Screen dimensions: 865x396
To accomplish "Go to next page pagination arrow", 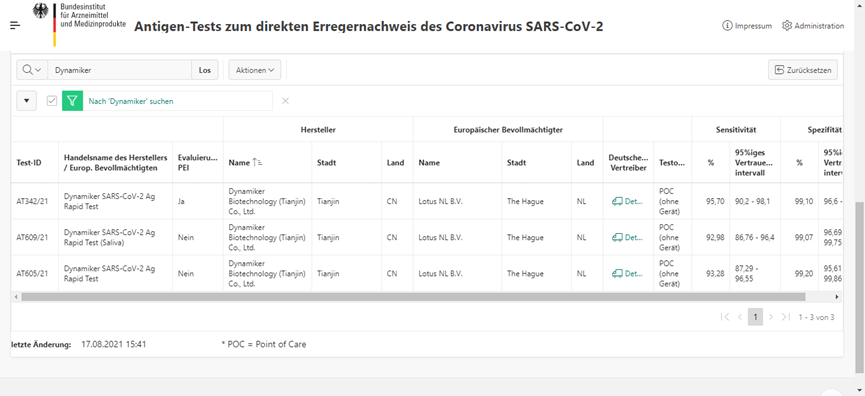I will [771, 317].
